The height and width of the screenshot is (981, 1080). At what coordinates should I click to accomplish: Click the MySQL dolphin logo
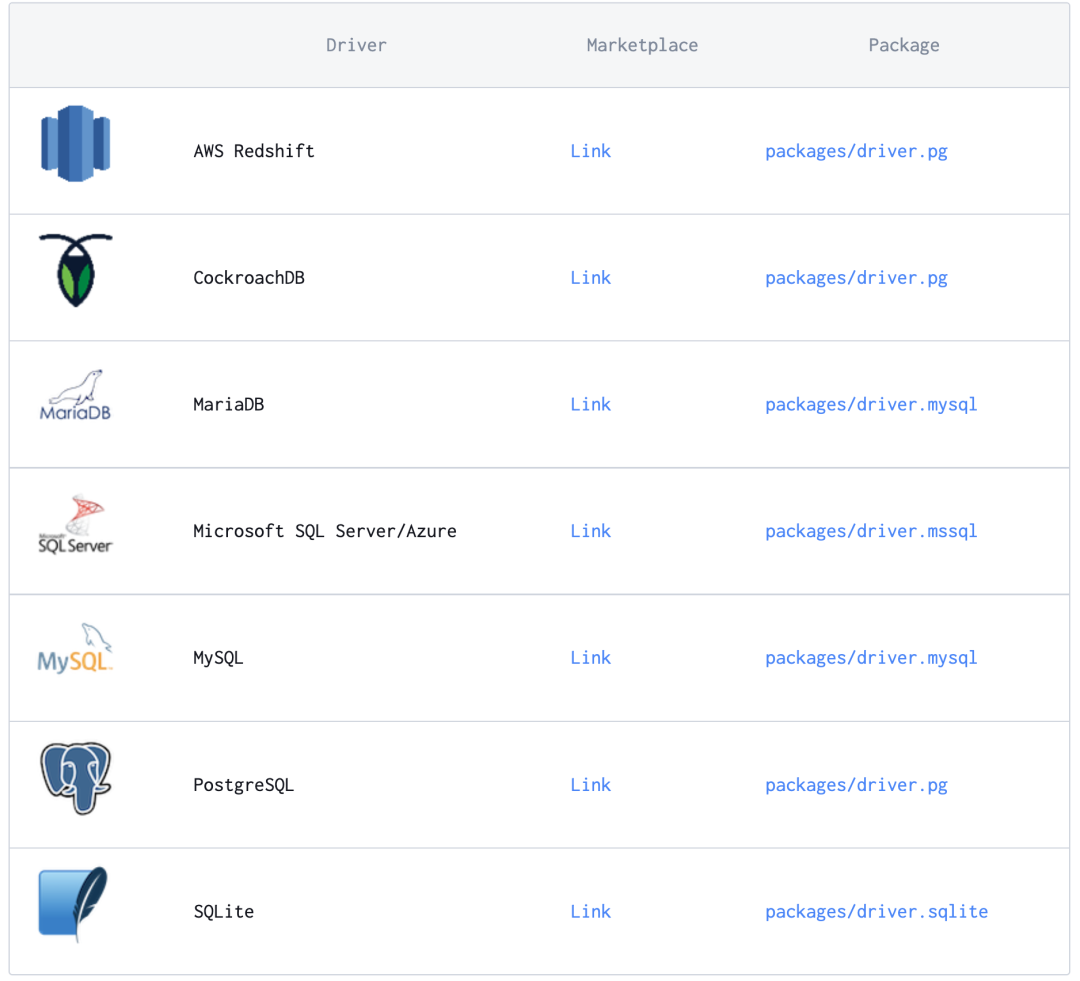76,648
